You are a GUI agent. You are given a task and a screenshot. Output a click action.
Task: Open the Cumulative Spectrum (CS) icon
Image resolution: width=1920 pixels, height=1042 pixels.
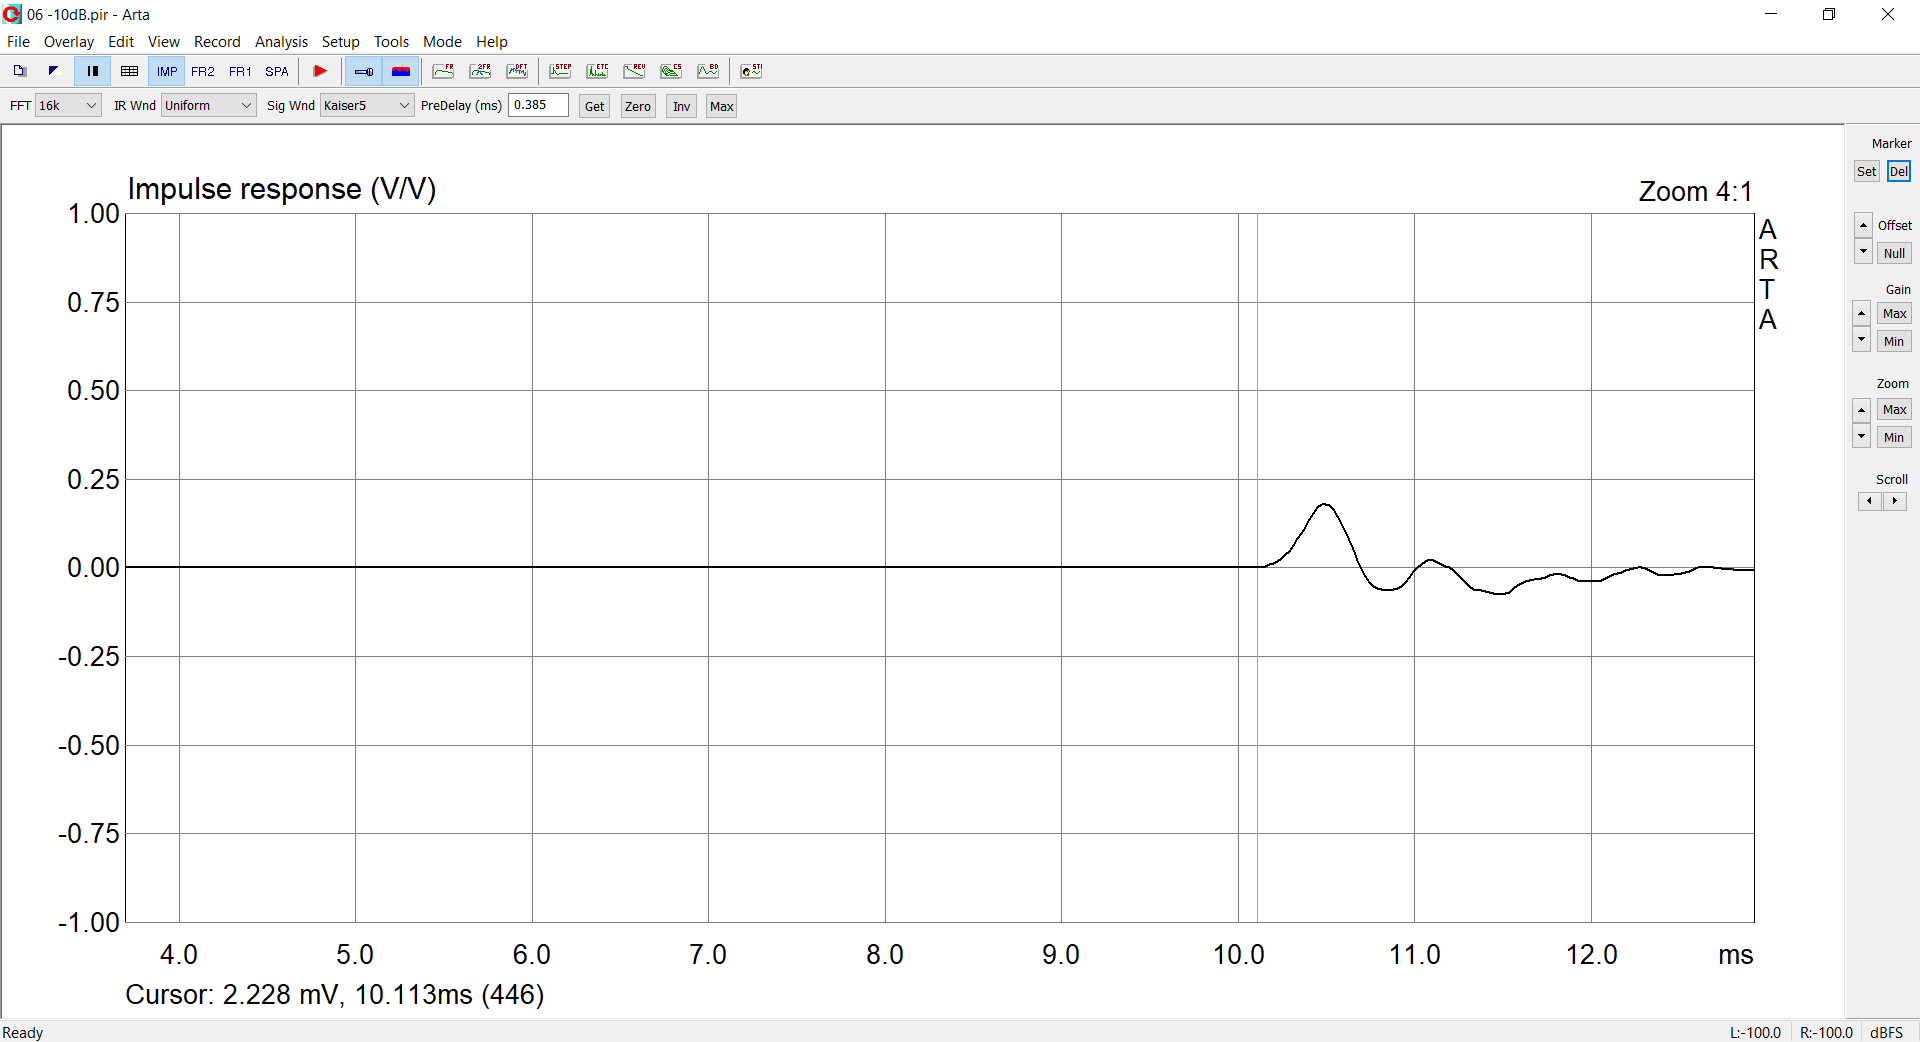point(671,71)
